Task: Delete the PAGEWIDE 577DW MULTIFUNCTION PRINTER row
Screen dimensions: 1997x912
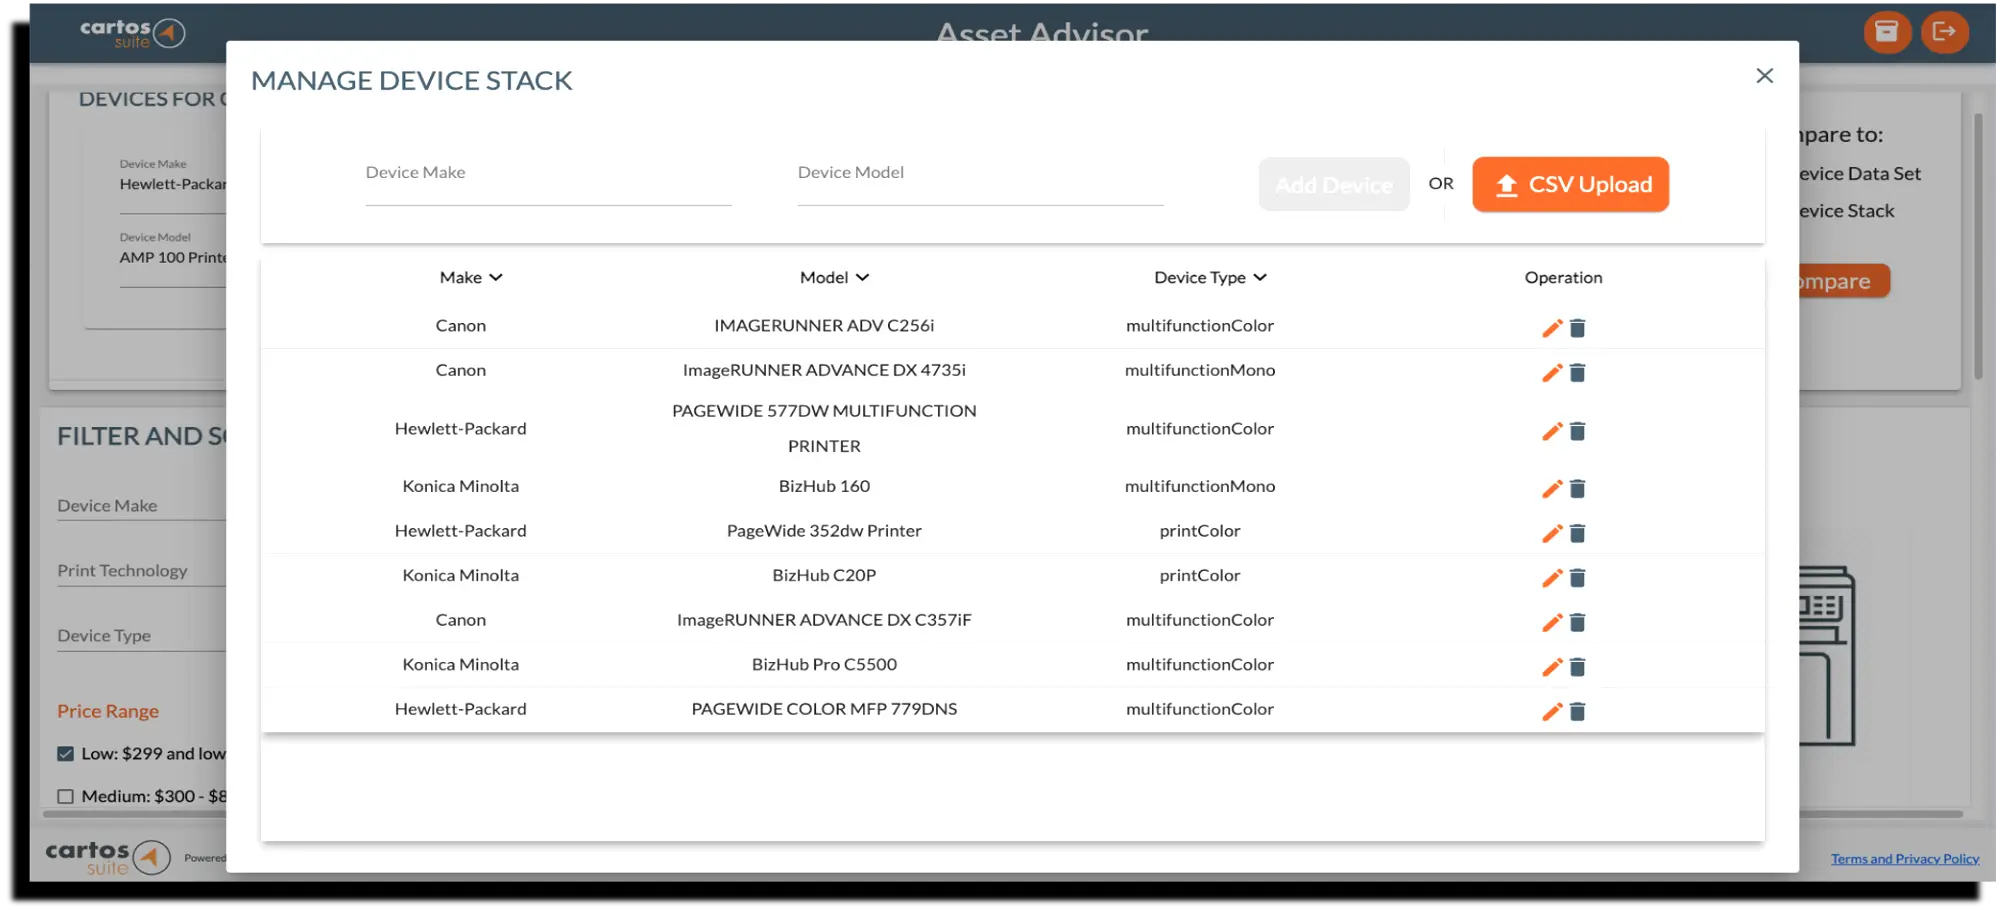Action: point(1577,431)
